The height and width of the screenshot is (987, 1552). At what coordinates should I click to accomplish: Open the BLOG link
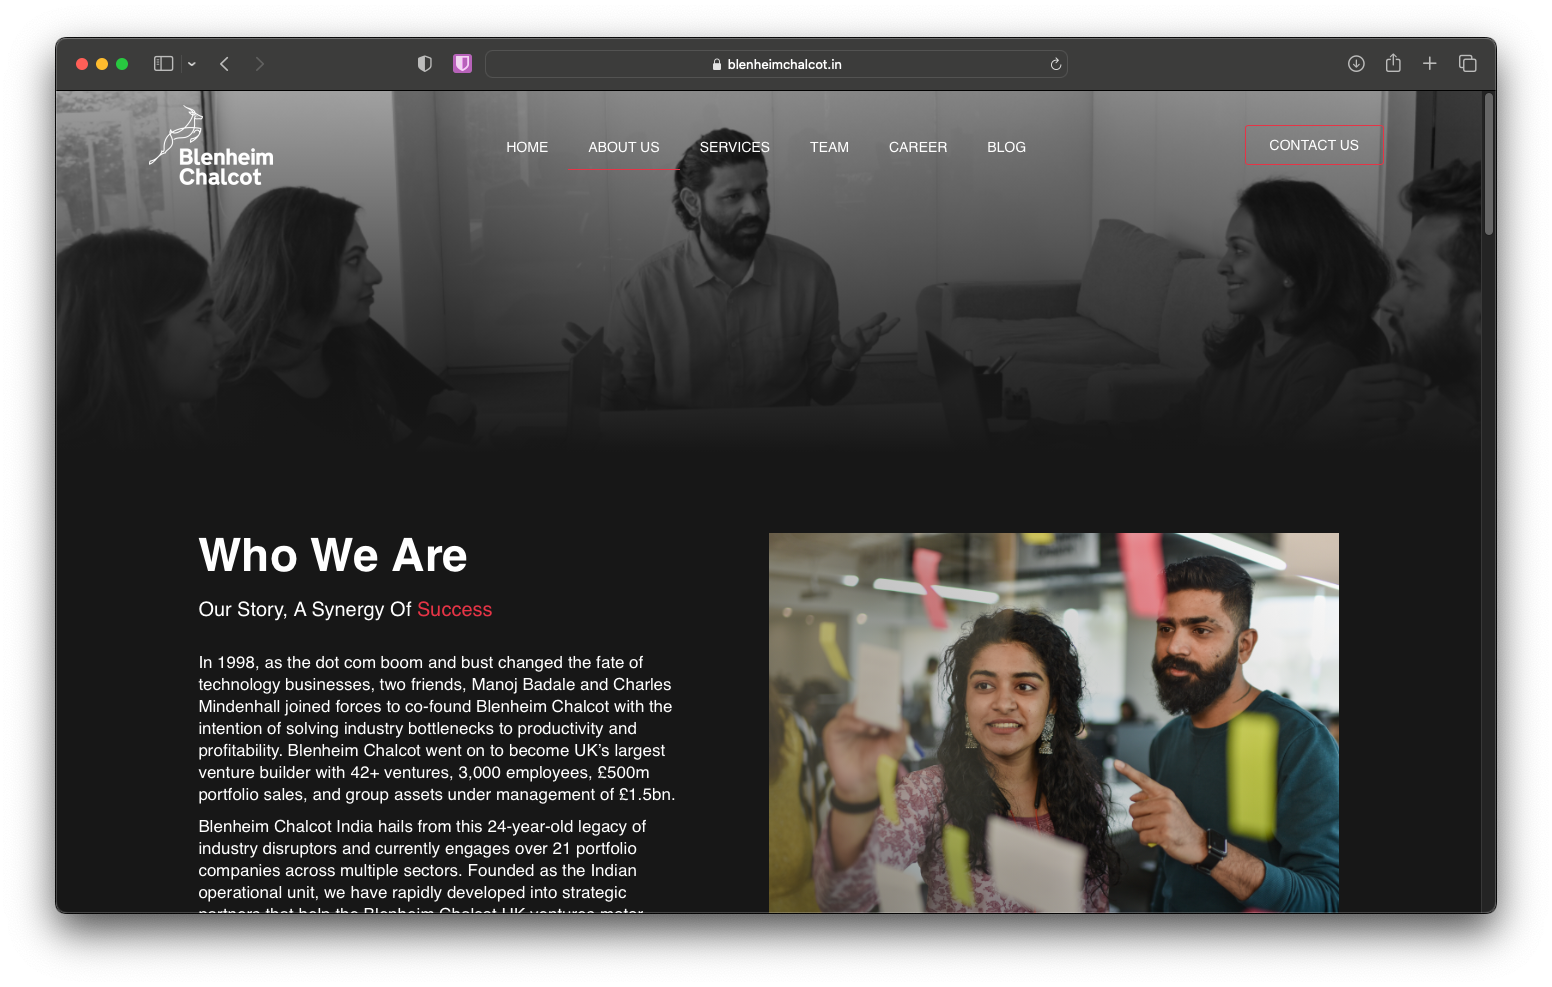(1006, 147)
